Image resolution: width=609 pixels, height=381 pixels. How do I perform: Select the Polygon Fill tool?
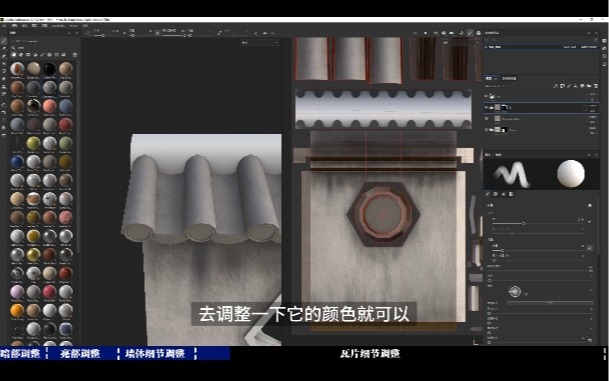pyautogui.click(x=3, y=64)
